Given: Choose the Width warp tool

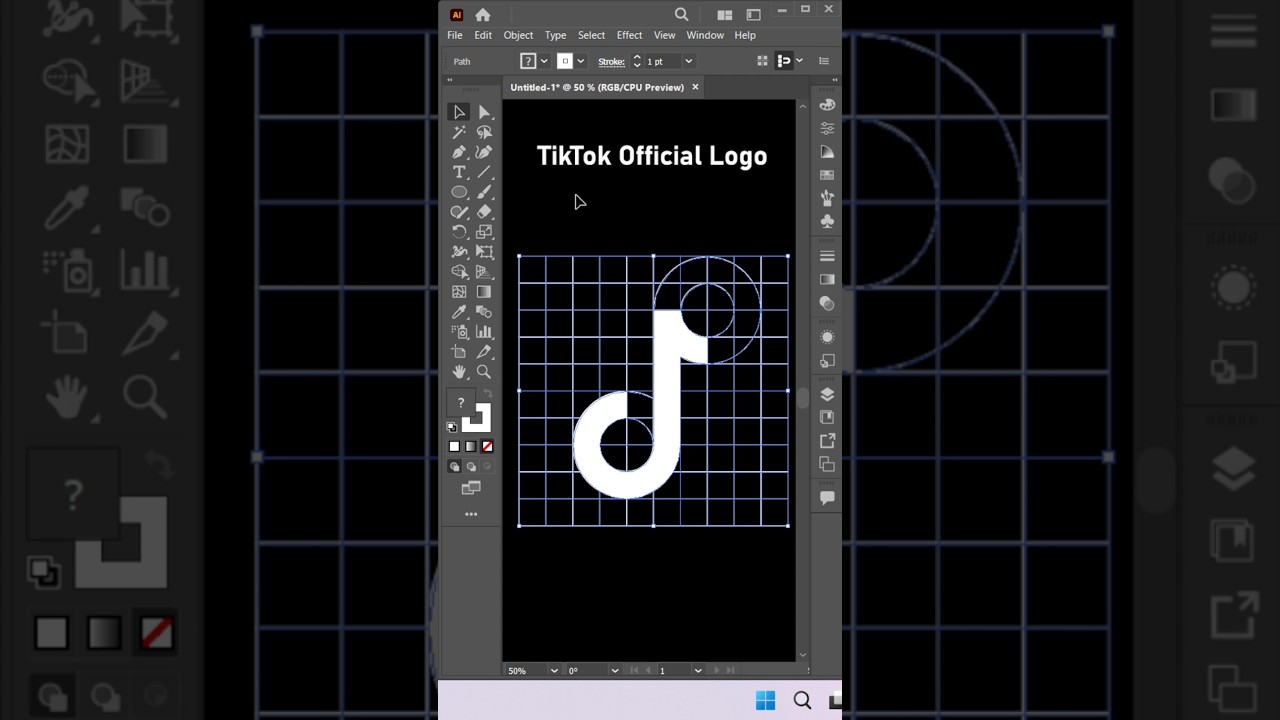Looking at the screenshot, I should (x=459, y=252).
